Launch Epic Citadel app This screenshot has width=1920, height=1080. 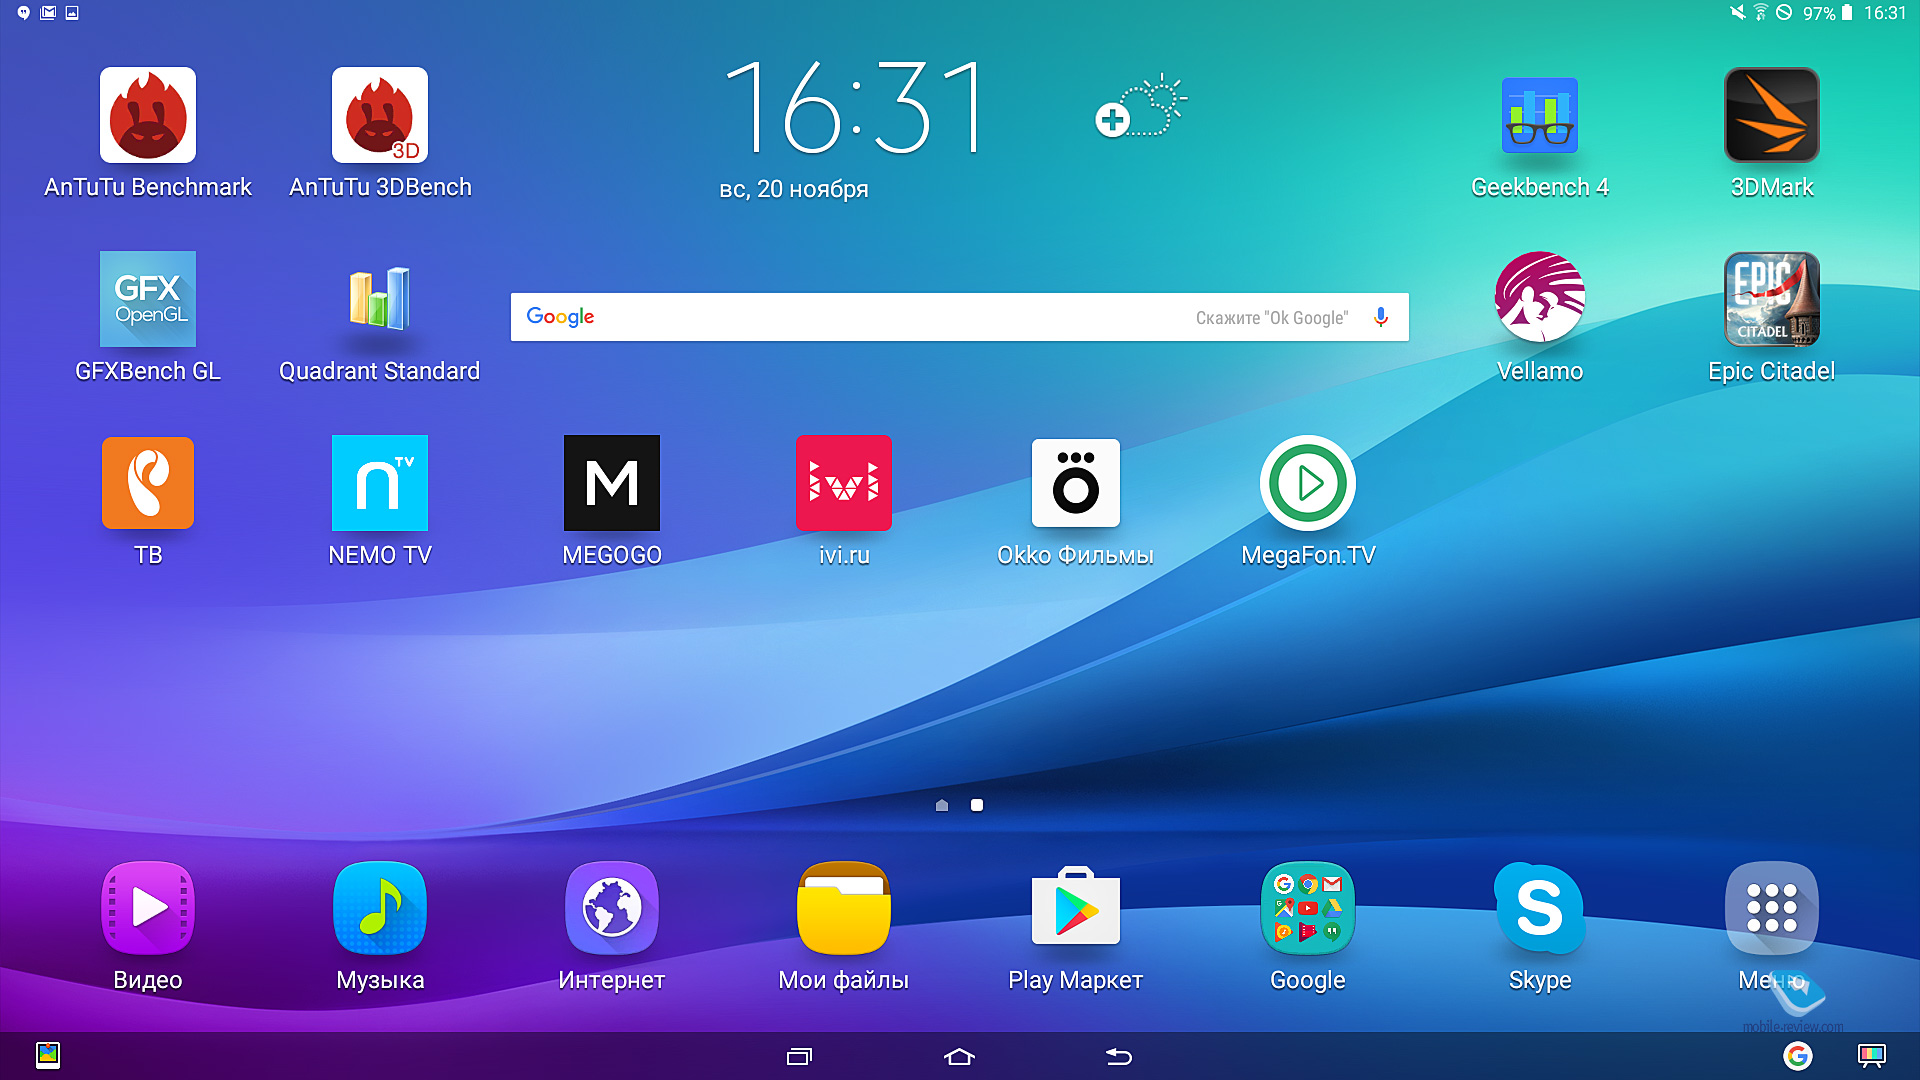click(x=1772, y=299)
